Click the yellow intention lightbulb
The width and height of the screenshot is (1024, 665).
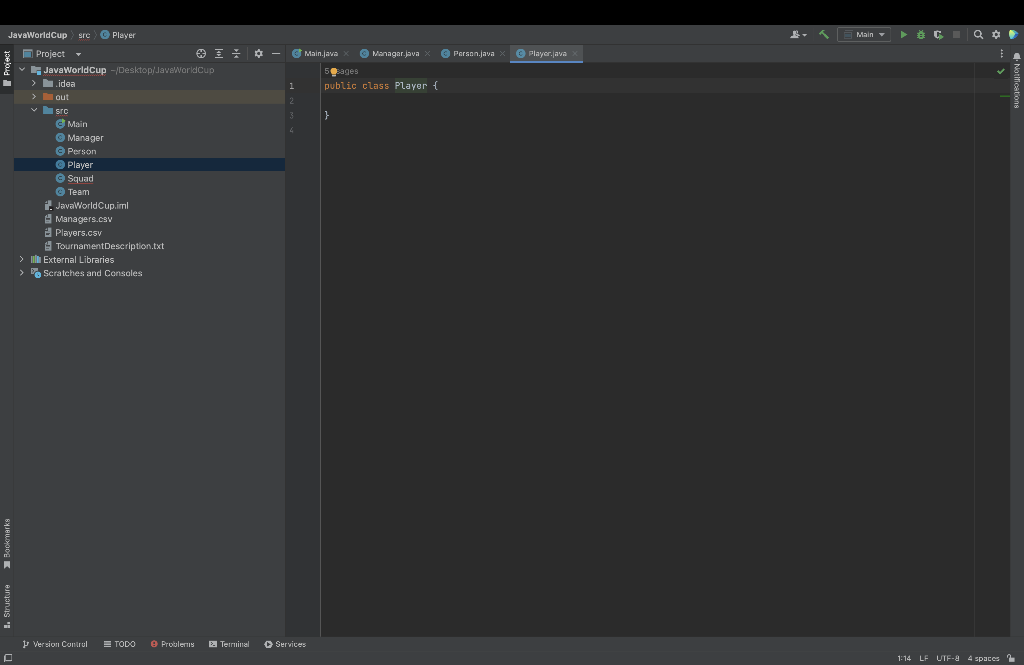[334, 72]
